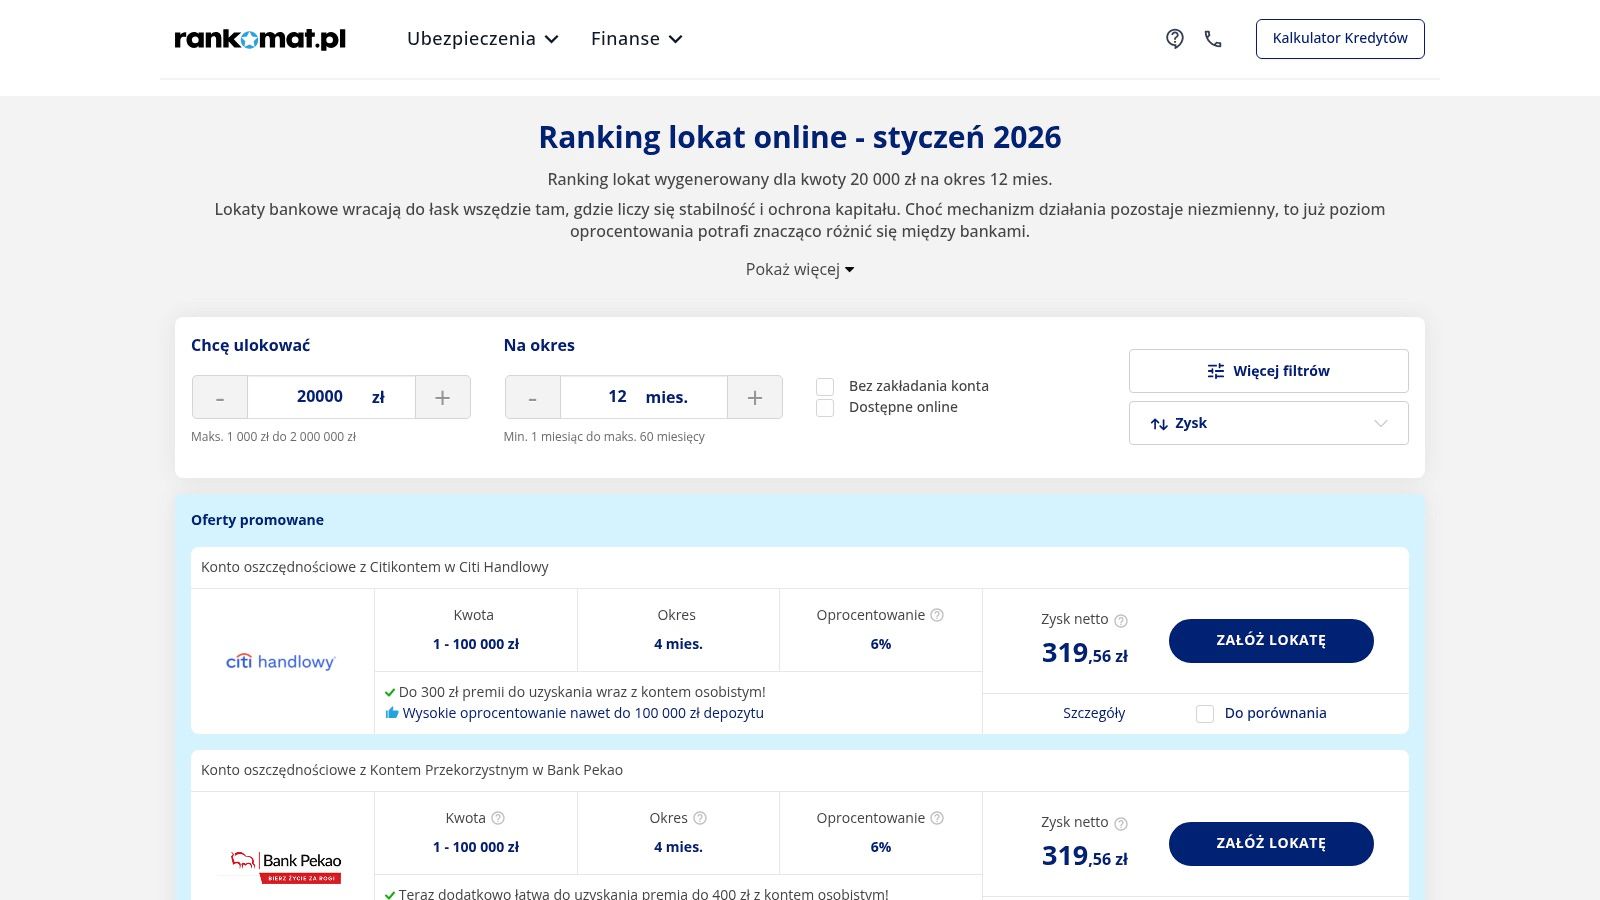Click Citi Handlowy 319,56 zł profit value

point(1085,653)
